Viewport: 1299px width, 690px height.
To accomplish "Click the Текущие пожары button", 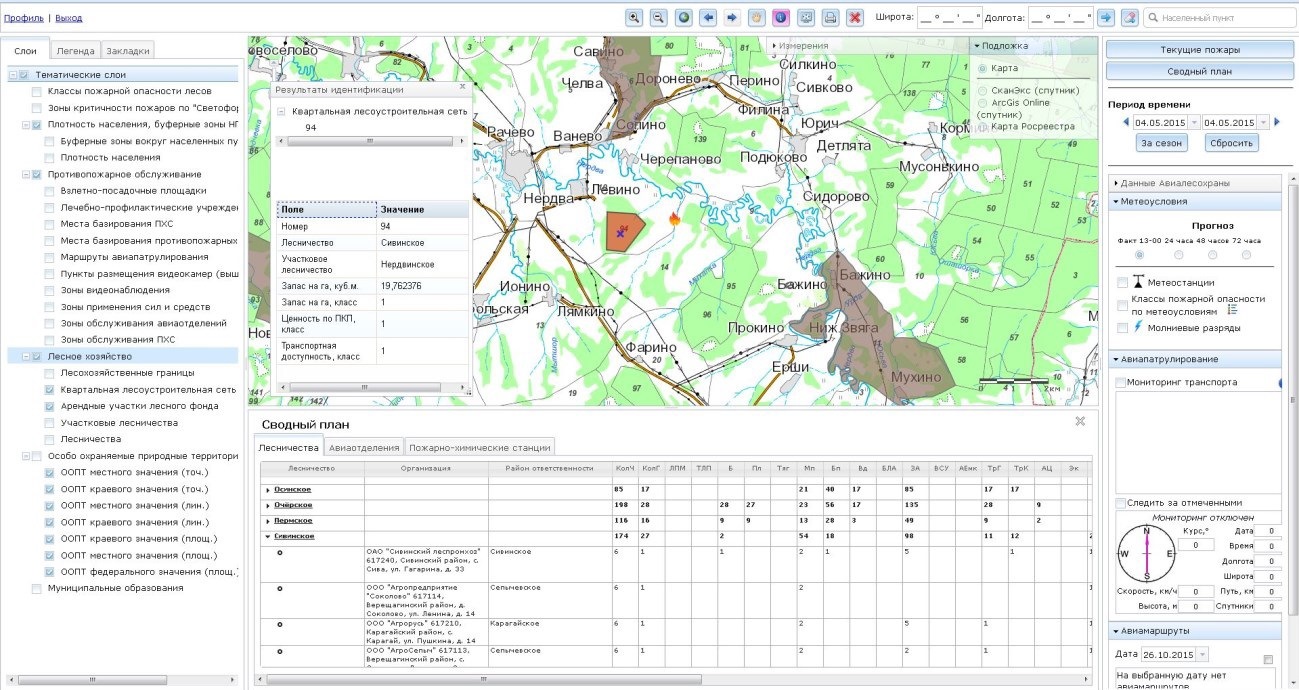I will pyautogui.click(x=1200, y=50).
